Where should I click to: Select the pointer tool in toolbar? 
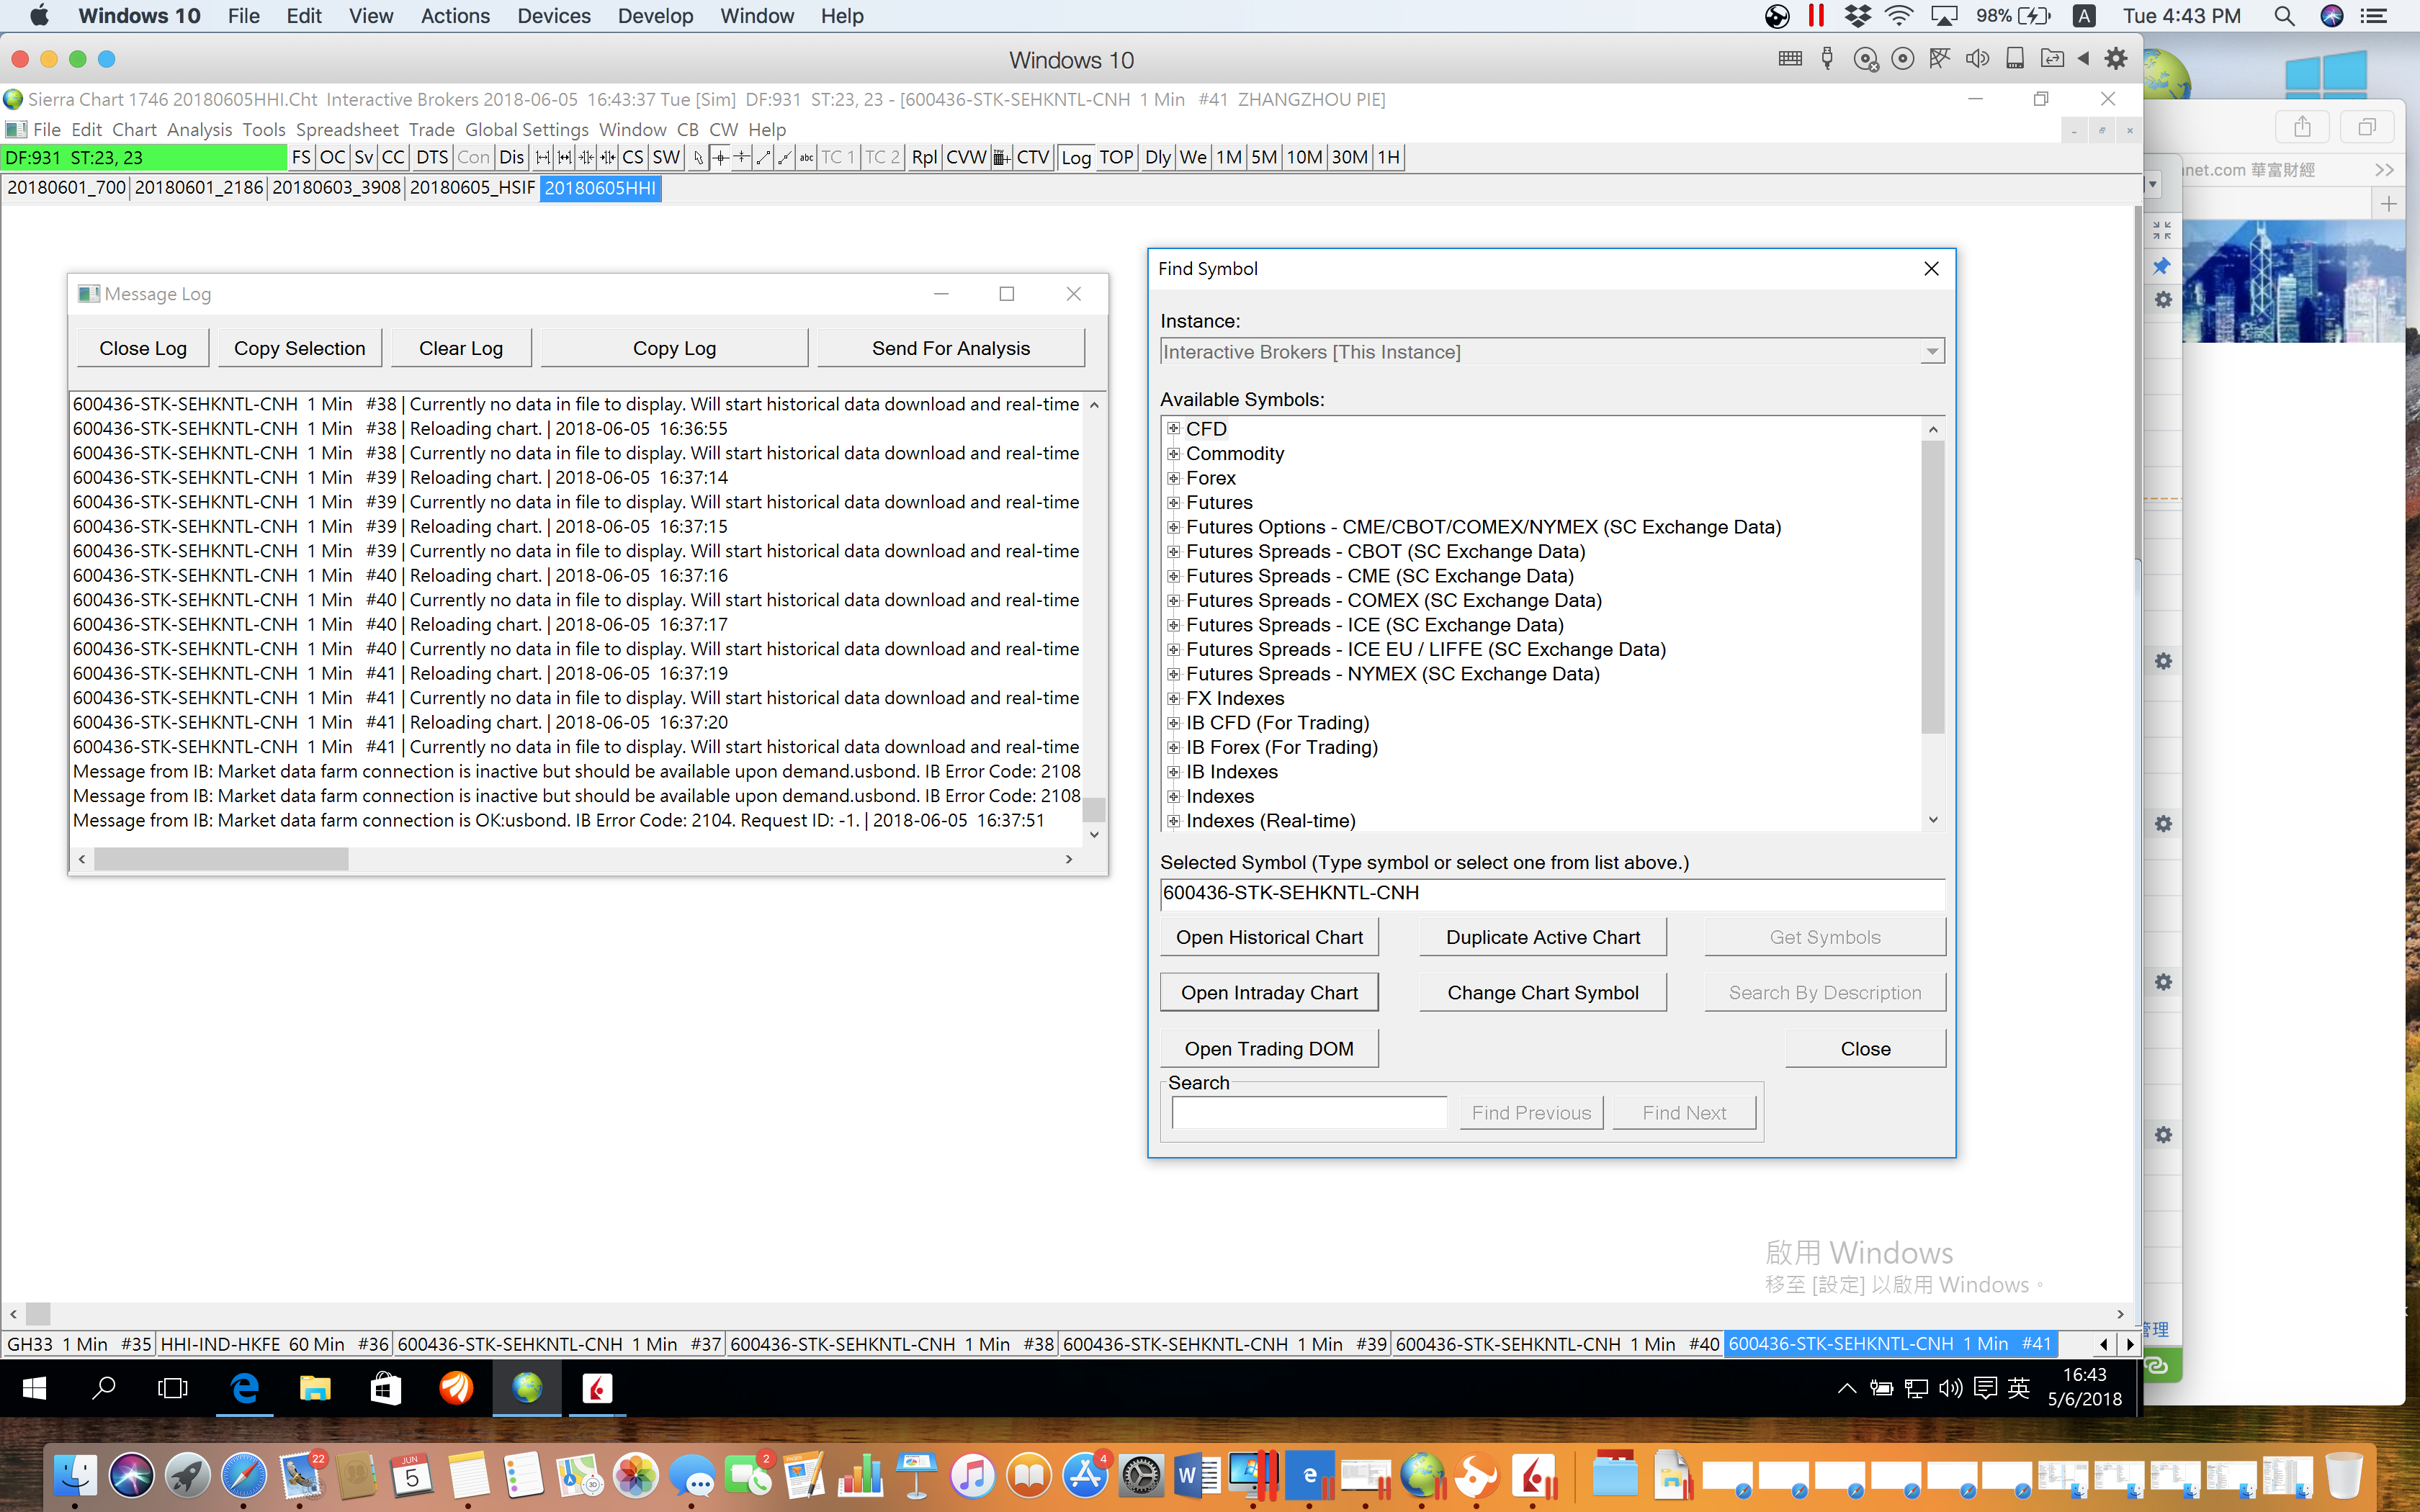click(699, 158)
